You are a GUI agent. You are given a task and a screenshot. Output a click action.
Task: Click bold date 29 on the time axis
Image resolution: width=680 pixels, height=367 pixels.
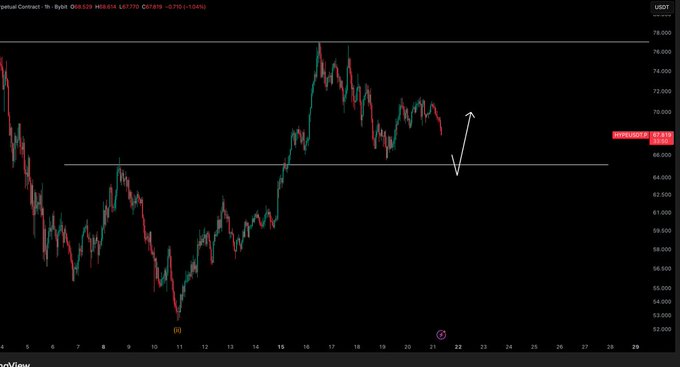[636, 347]
